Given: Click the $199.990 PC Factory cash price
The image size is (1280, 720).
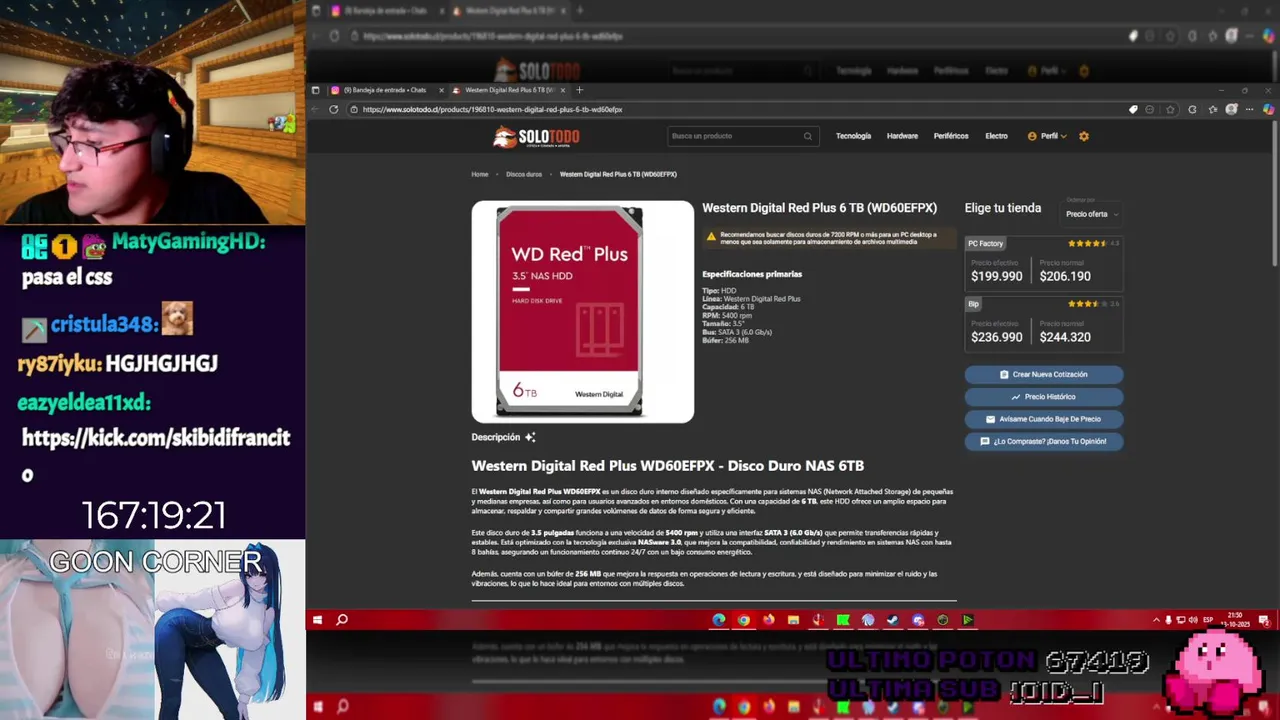Looking at the screenshot, I should (997, 277).
